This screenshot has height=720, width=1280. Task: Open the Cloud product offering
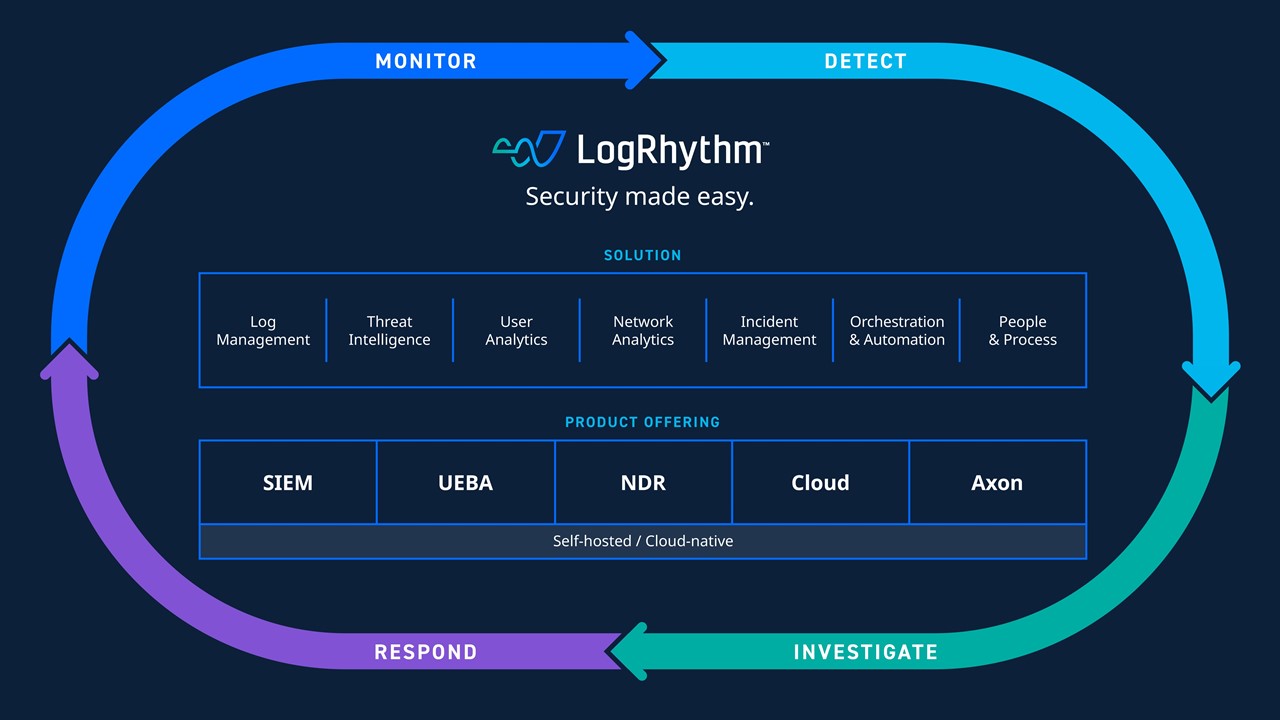coord(820,483)
